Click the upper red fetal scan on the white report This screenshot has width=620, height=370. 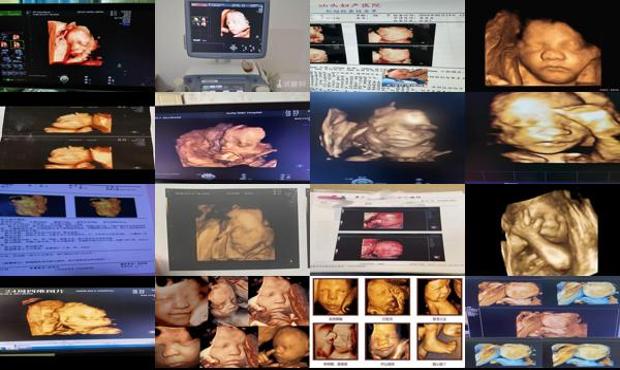[x=383, y=220]
